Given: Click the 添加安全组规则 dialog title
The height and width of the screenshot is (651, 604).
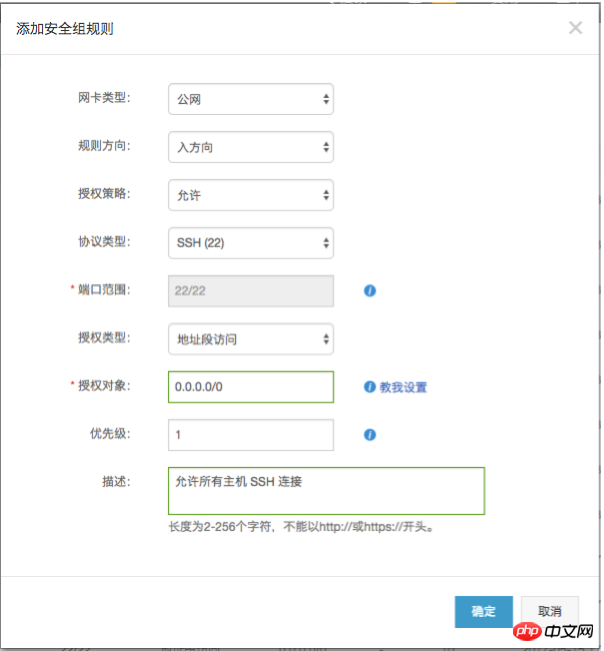Looking at the screenshot, I should click(65, 29).
